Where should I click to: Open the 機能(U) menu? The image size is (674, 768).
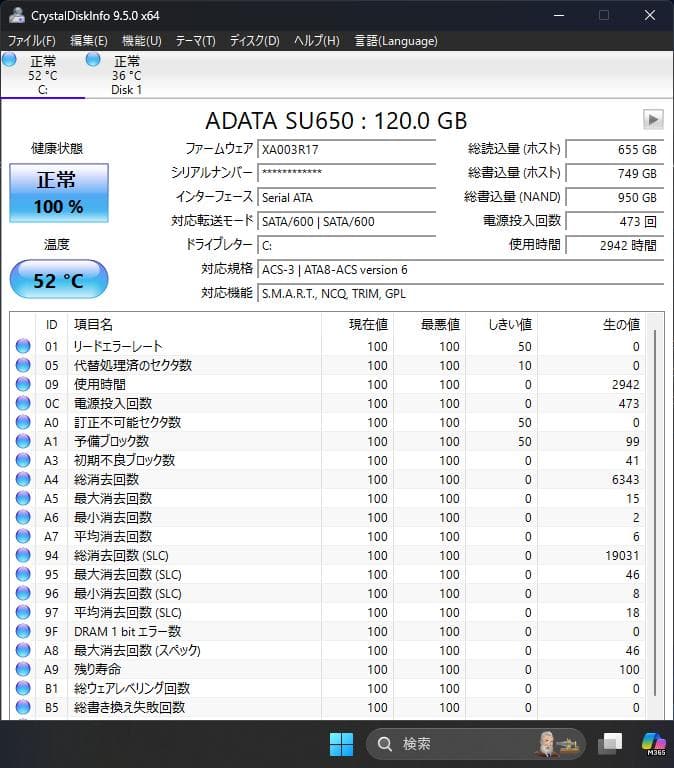[142, 41]
